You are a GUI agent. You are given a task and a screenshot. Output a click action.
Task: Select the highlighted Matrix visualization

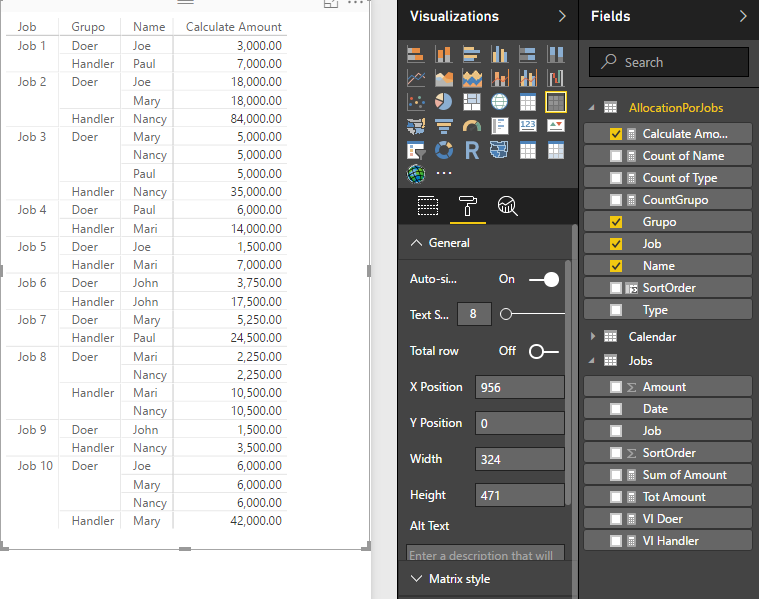pos(556,102)
